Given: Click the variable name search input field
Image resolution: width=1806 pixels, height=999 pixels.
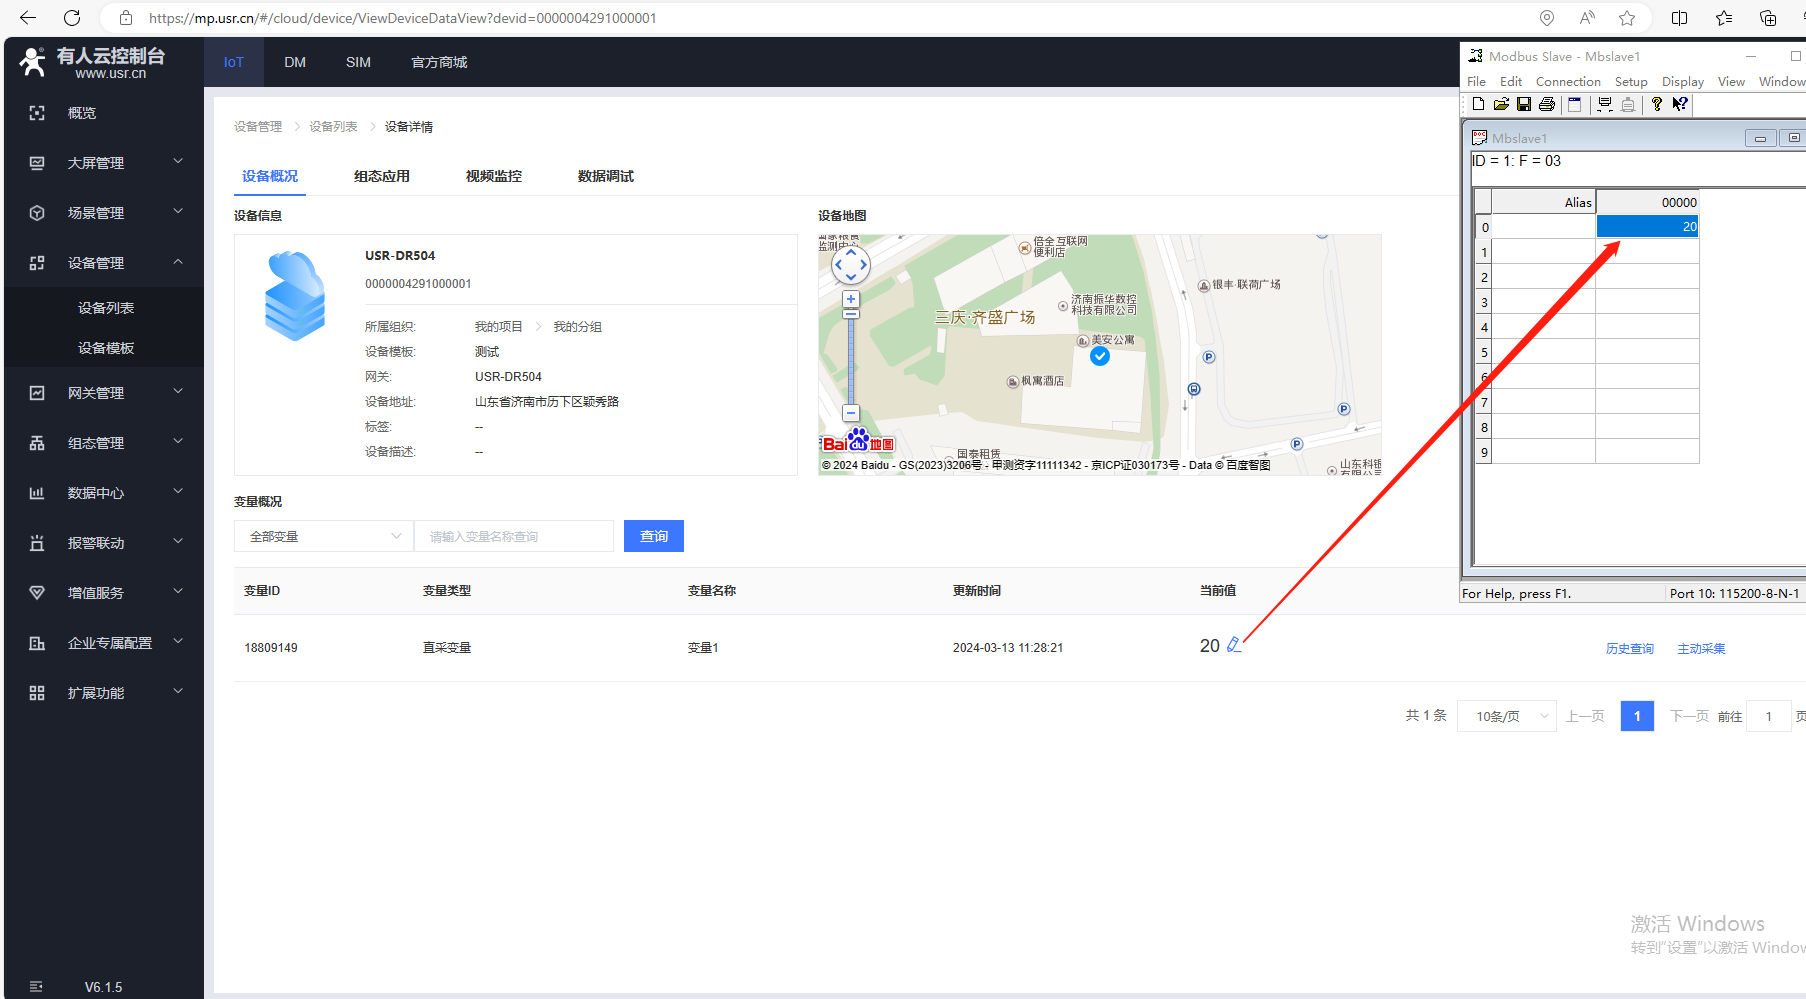Looking at the screenshot, I should click(x=514, y=536).
